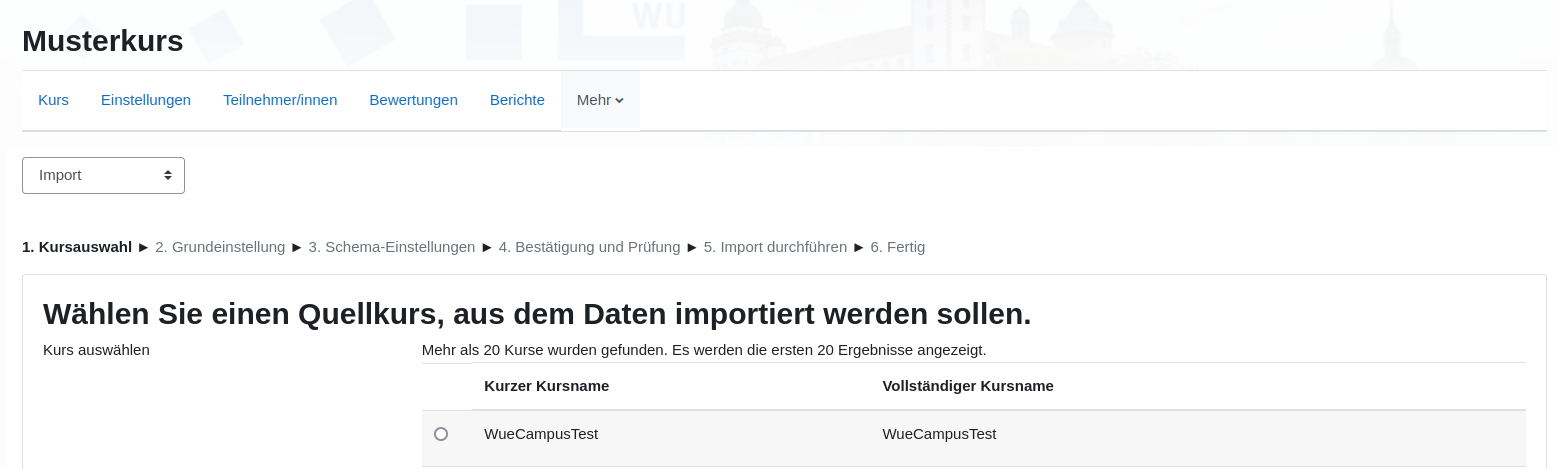Click step 4. Bestätigung und Prüfung
1558x469 pixels.
(590, 247)
